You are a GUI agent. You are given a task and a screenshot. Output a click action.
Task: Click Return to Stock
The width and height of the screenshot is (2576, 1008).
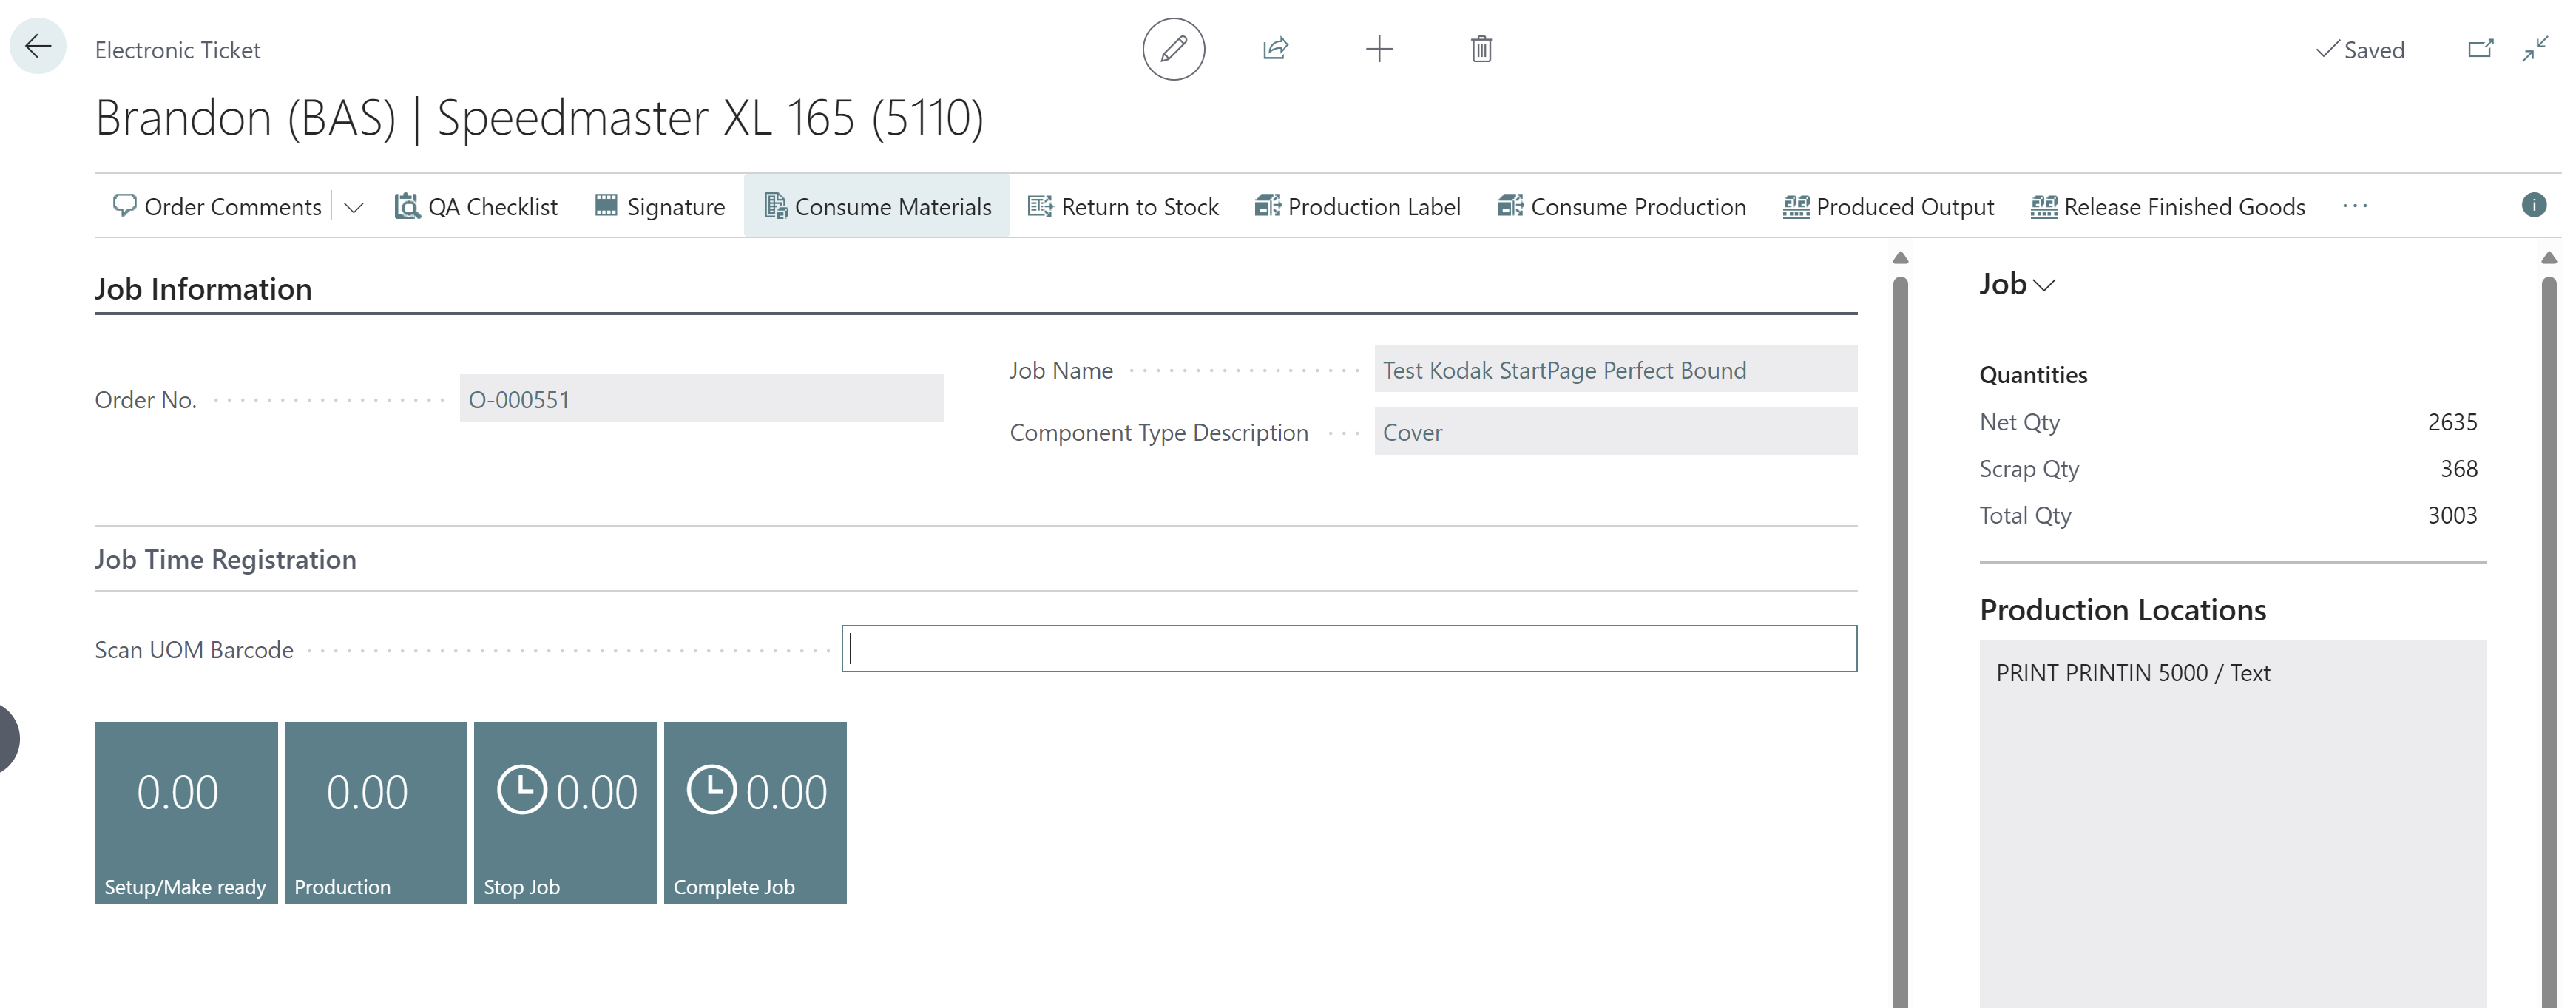1123,207
